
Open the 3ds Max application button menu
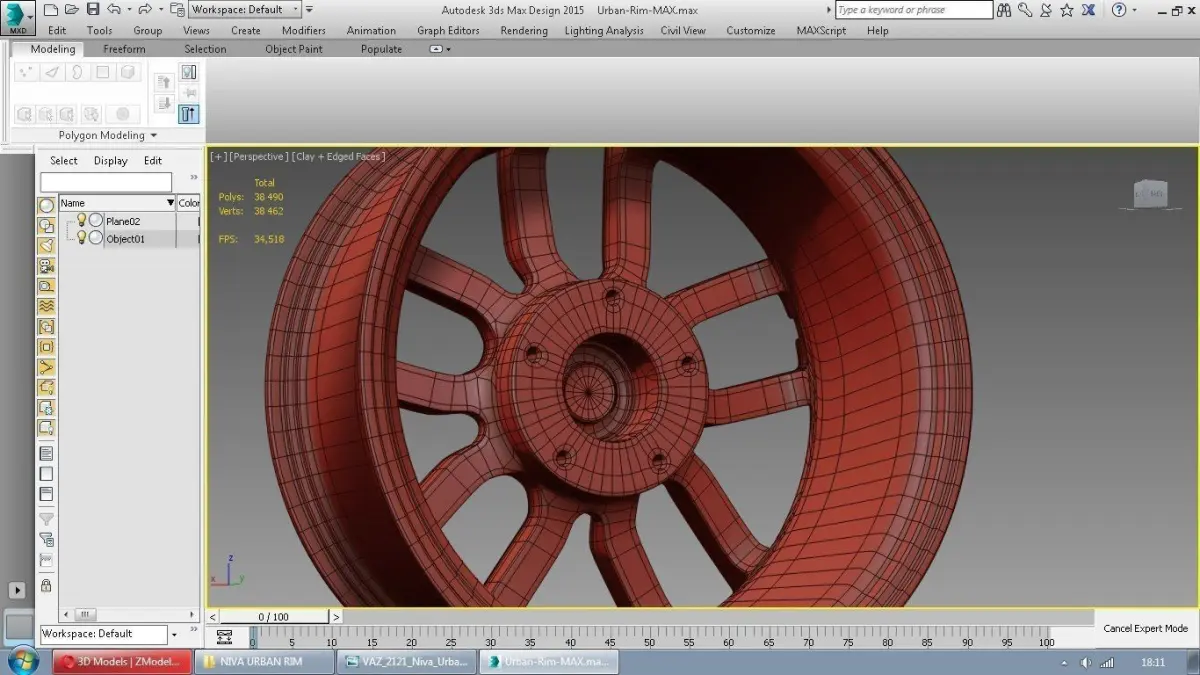tap(18, 18)
